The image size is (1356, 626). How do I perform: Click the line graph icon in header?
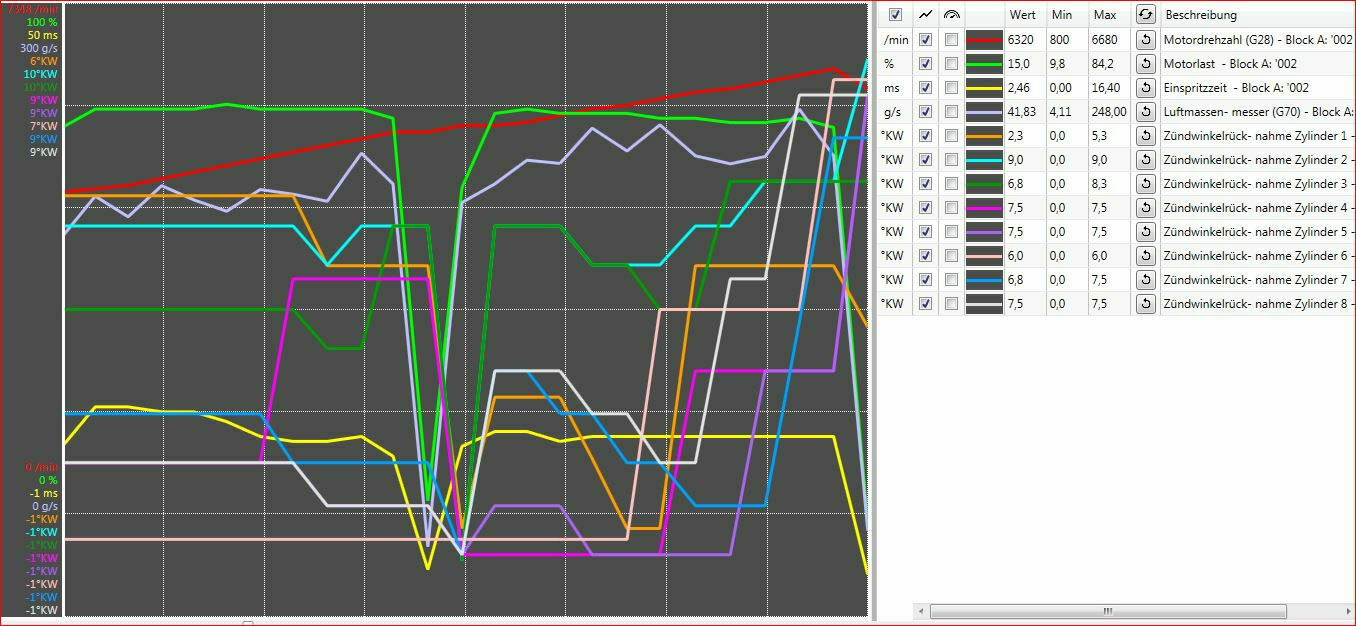925,15
